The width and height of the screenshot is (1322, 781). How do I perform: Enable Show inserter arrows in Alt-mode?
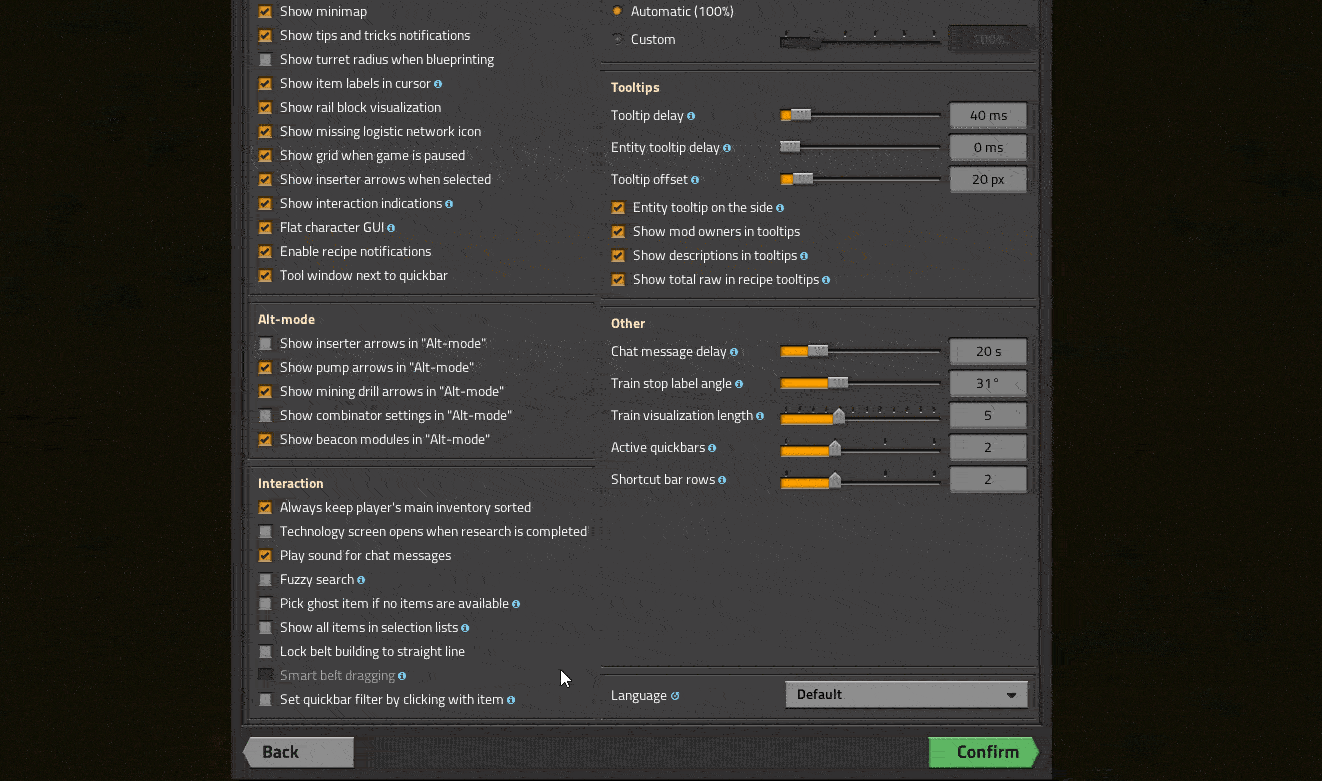pos(265,344)
